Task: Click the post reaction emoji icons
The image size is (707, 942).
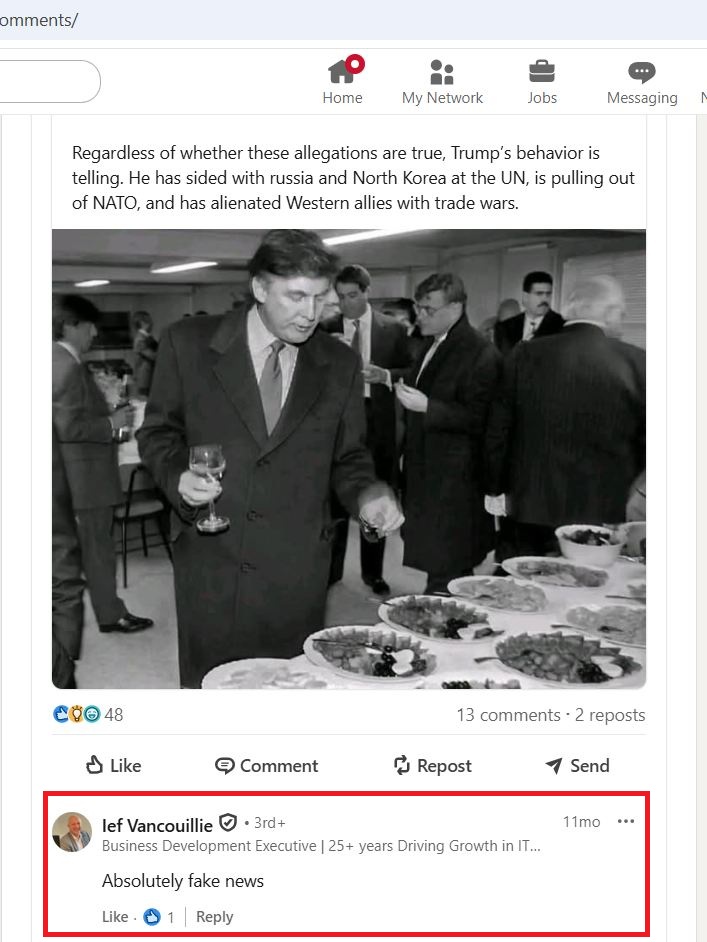Action: 77,714
